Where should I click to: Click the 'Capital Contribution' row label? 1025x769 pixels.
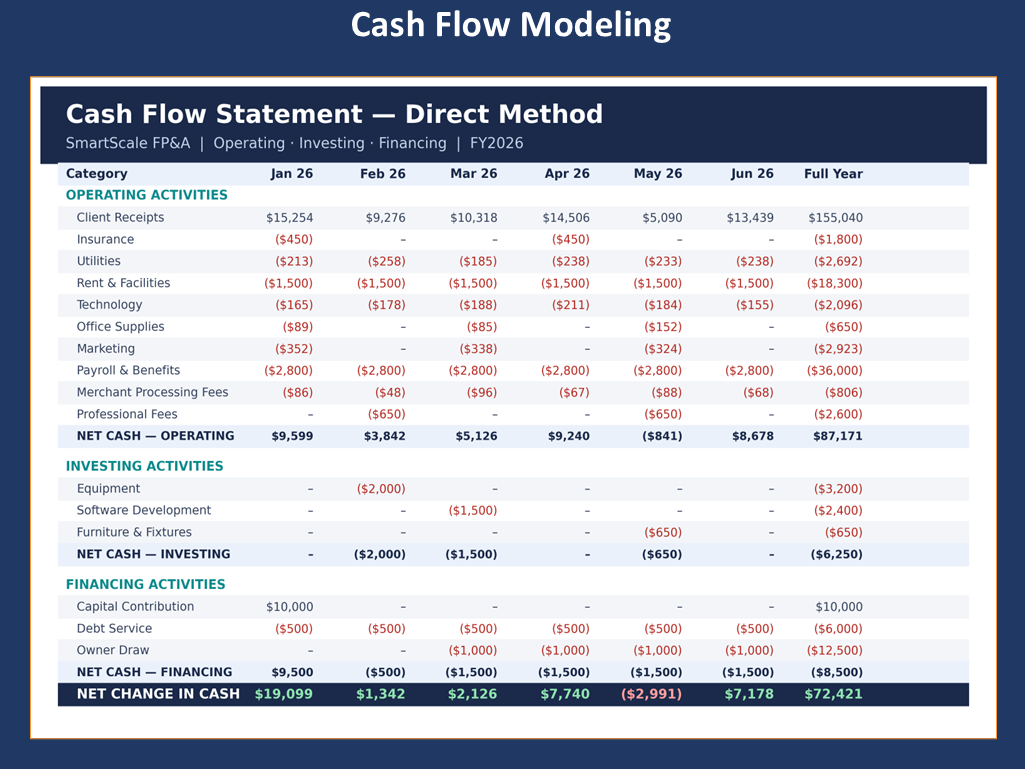pyautogui.click(x=135, y=607)
